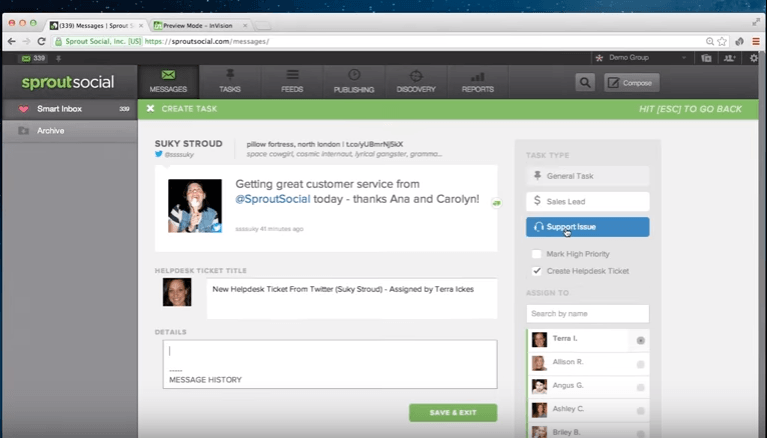Close the Create Task panel with X
The height and width of the screenshot is (438, 767).
tap(151, 109)
